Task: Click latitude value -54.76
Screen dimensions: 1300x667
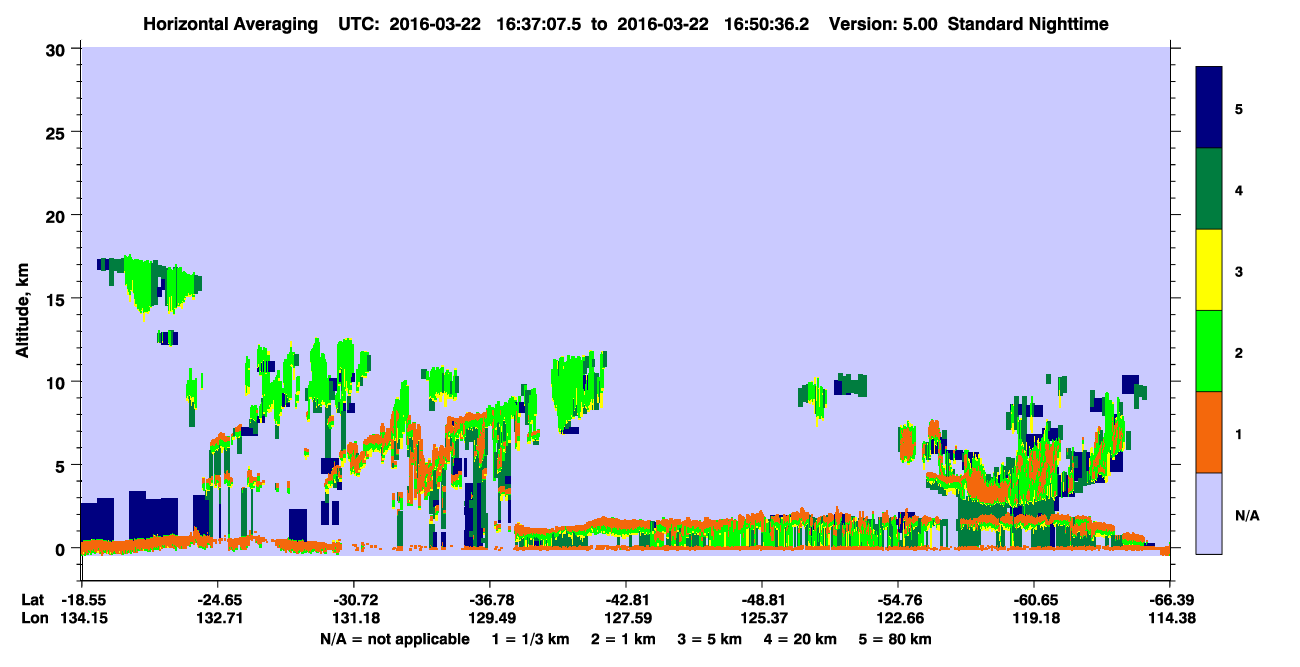Action: pyautogui.click(x=898, y=599)
